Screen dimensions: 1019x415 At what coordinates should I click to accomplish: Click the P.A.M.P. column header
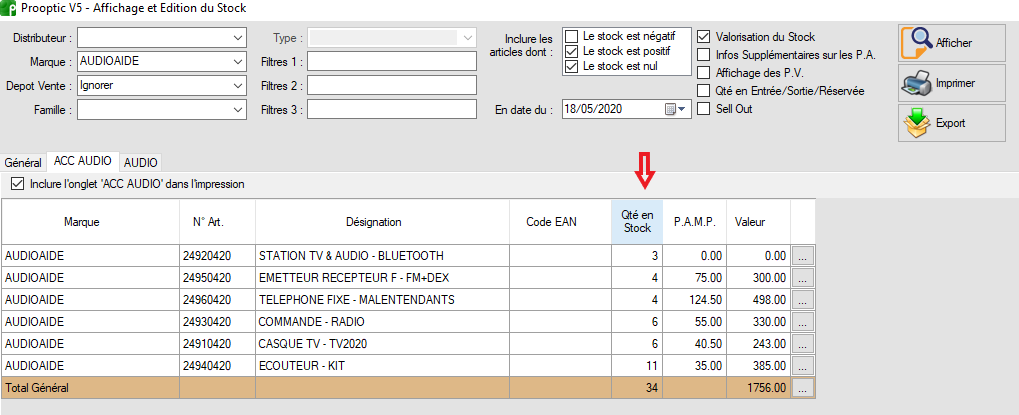click(x=695, y=222)
